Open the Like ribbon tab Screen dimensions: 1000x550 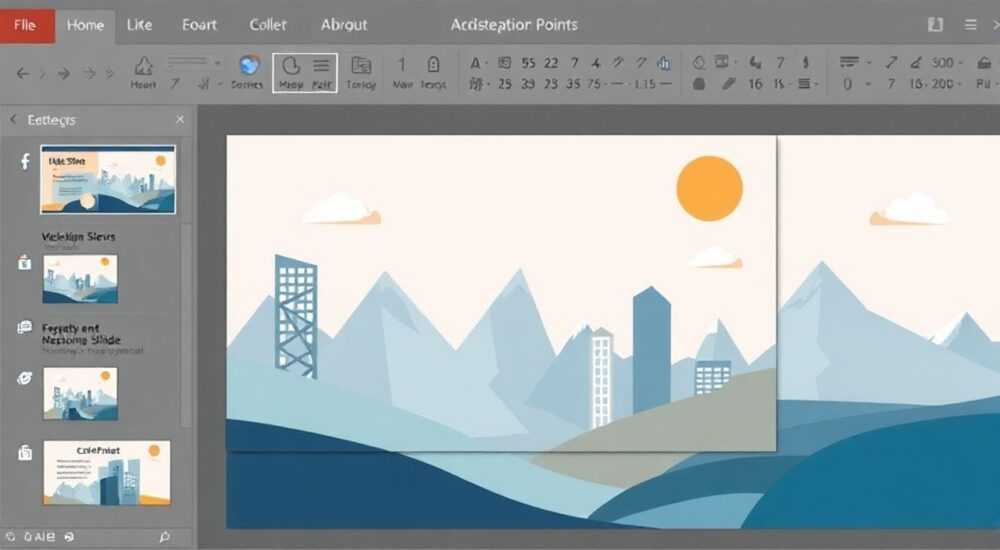pos(139,25)
